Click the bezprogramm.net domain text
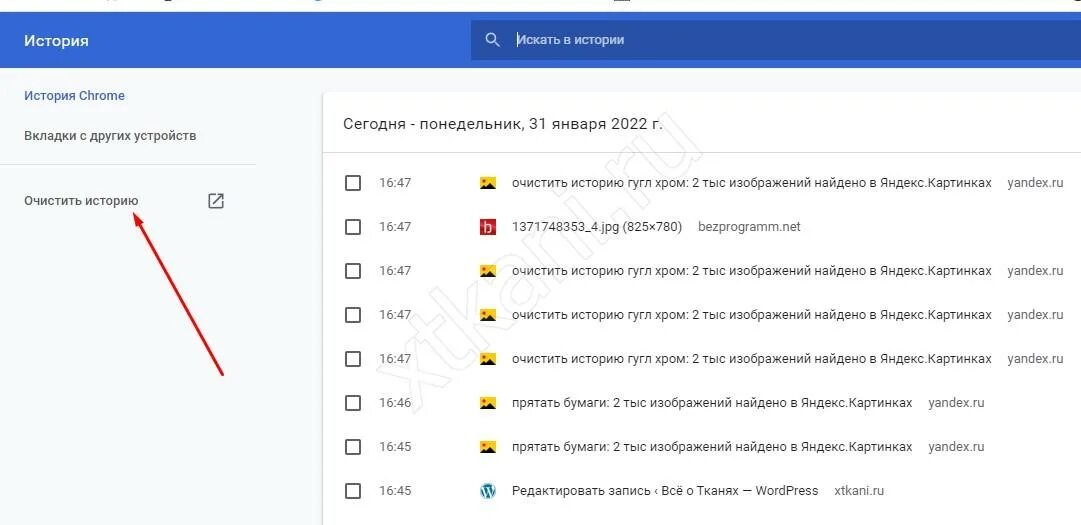 749,227
